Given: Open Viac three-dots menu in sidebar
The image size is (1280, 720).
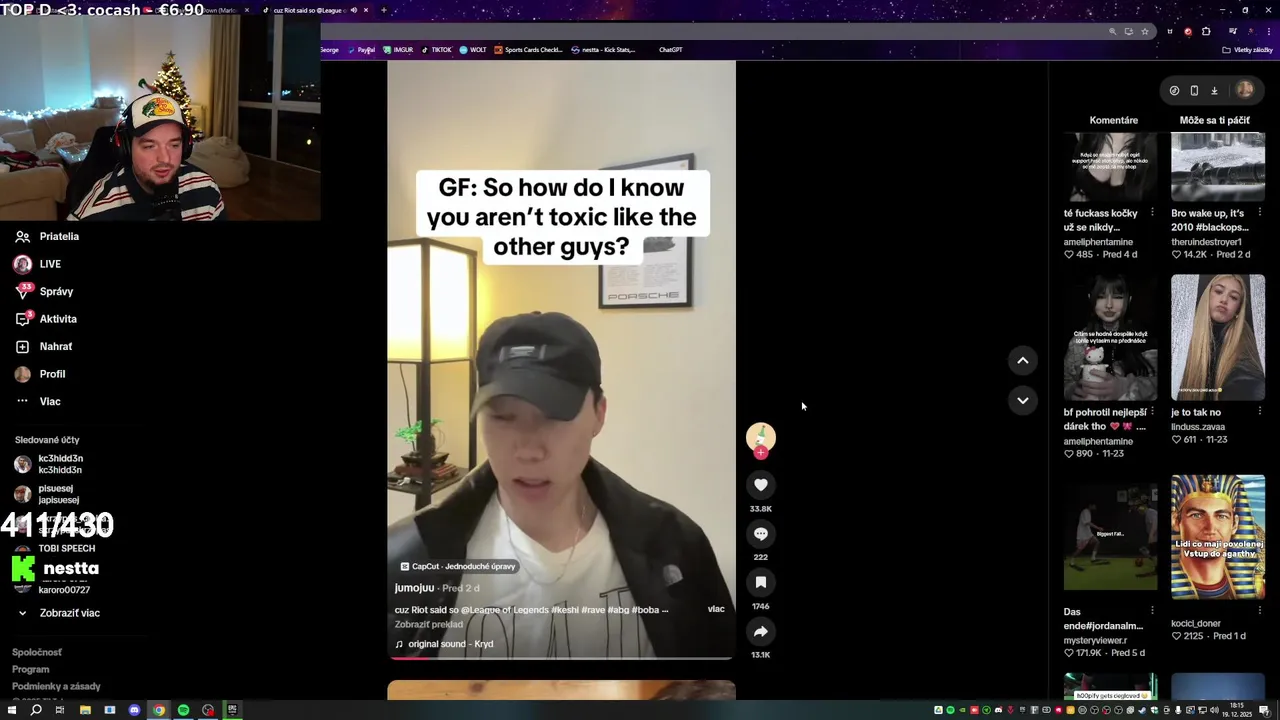Looking at the screenshot, I should 22,401.
